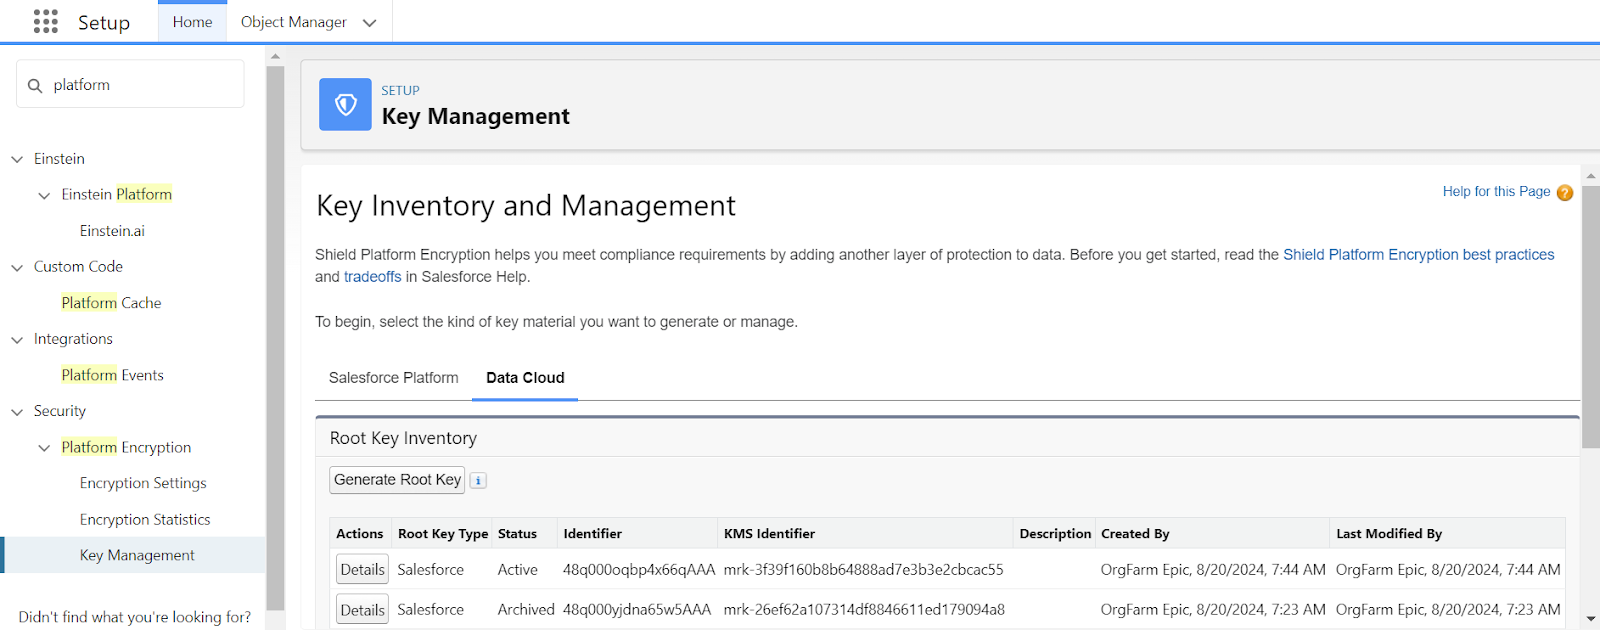The image size is (1600, 630).
Task: Click Created By cell dated 7:44 AM
Action: point(1213,570)
